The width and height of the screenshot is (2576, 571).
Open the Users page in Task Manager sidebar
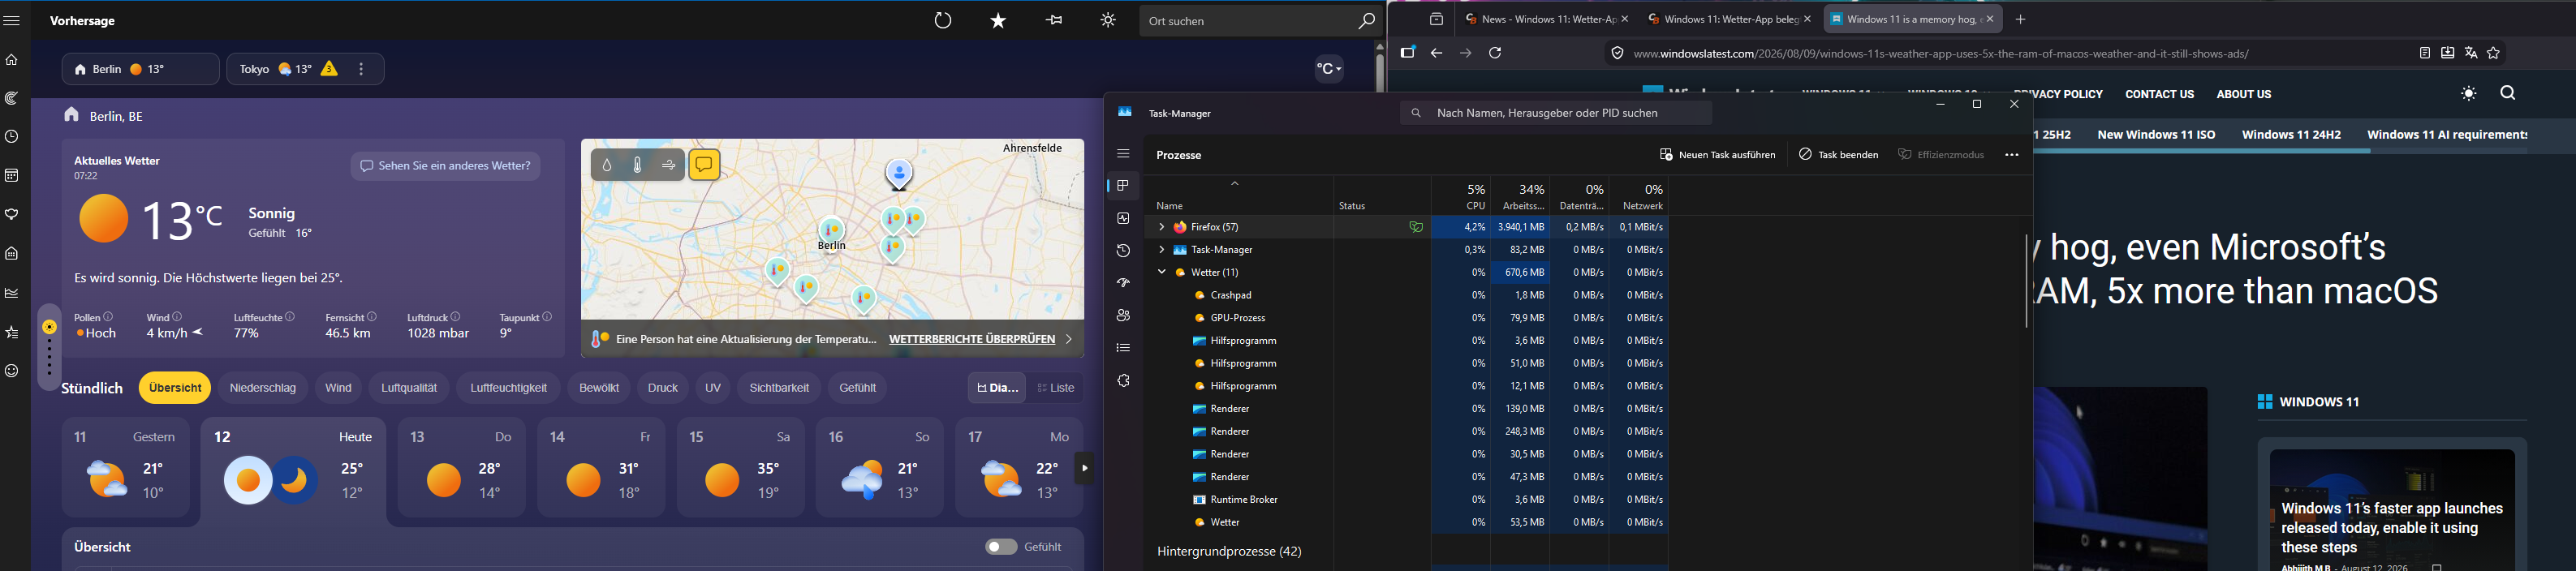1123,315
